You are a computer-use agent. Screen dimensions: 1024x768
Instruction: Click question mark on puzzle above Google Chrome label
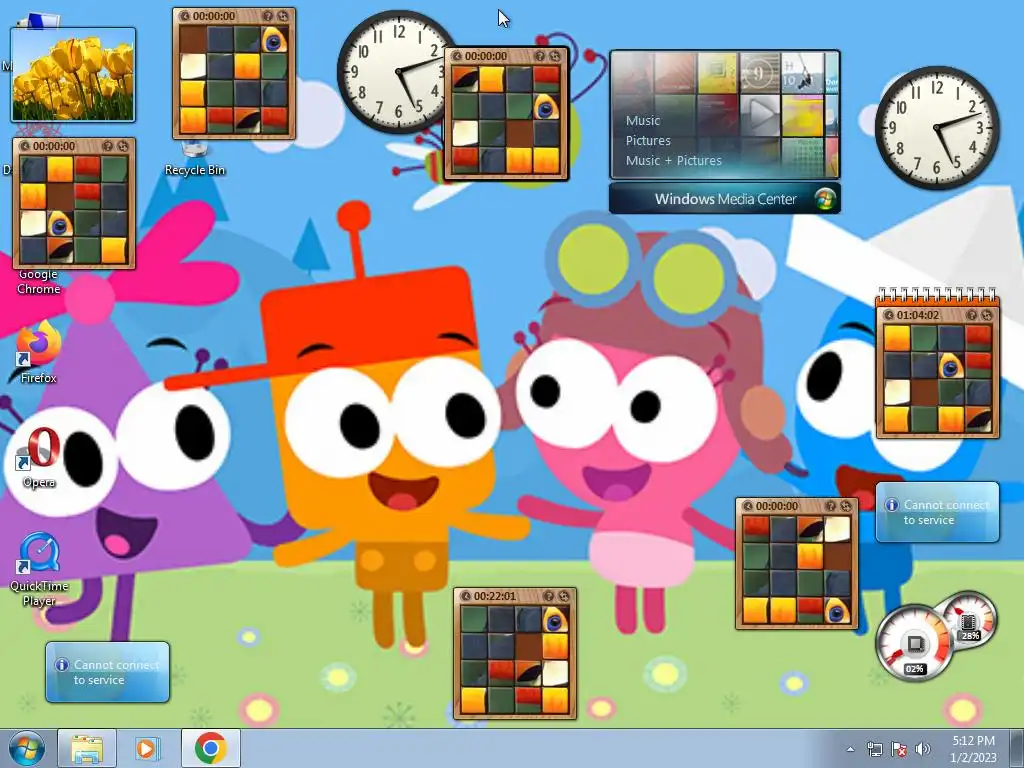[x=108, y=146]
